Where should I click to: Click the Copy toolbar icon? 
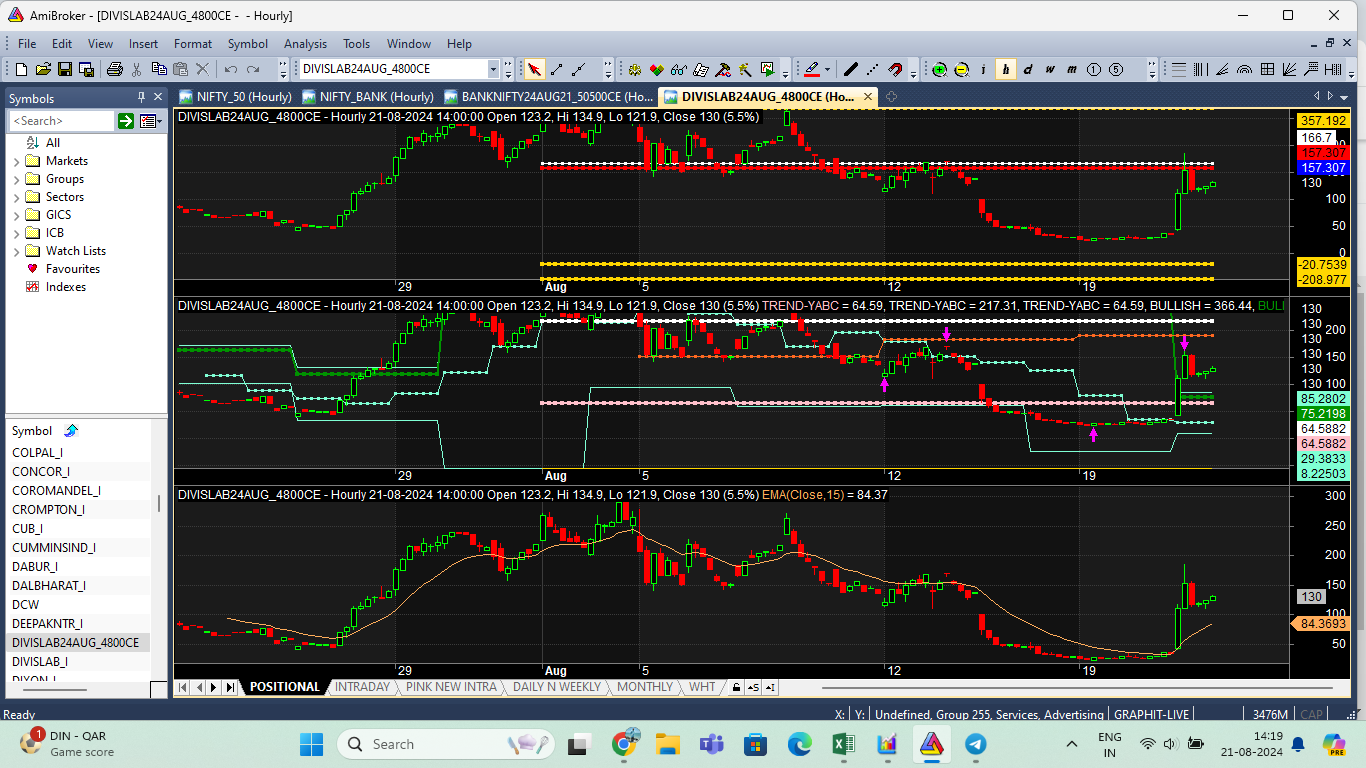point(159,69)
